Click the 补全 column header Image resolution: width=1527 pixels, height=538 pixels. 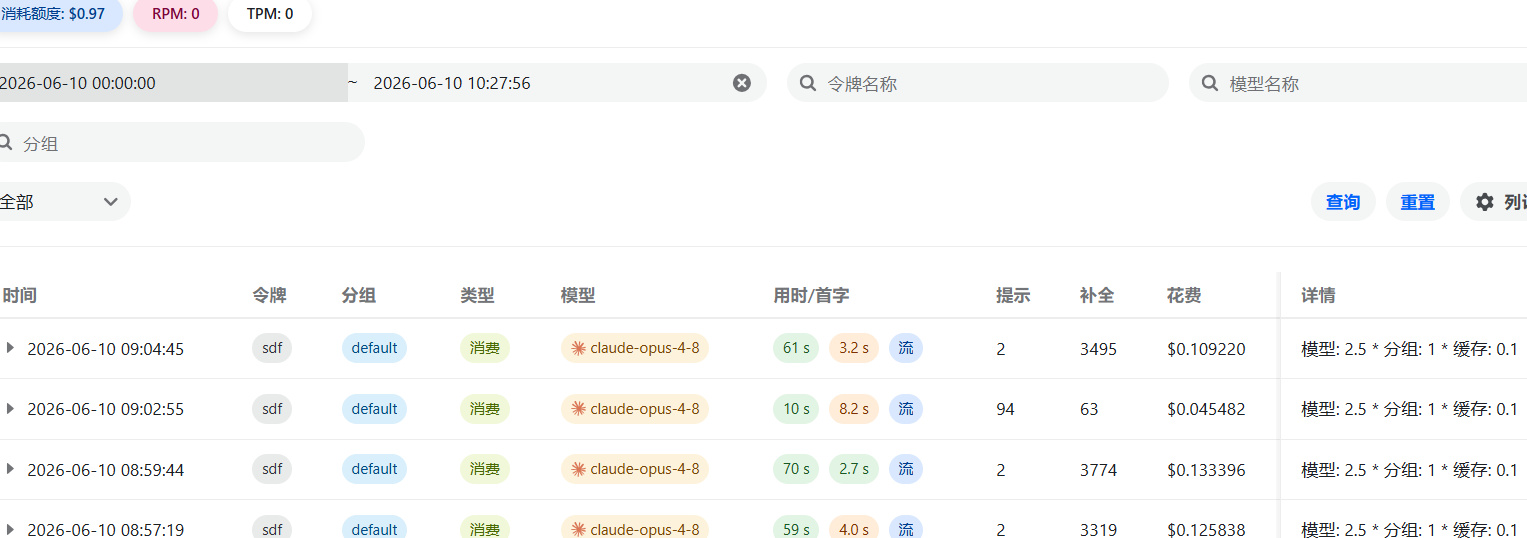tap(1097, 296)
